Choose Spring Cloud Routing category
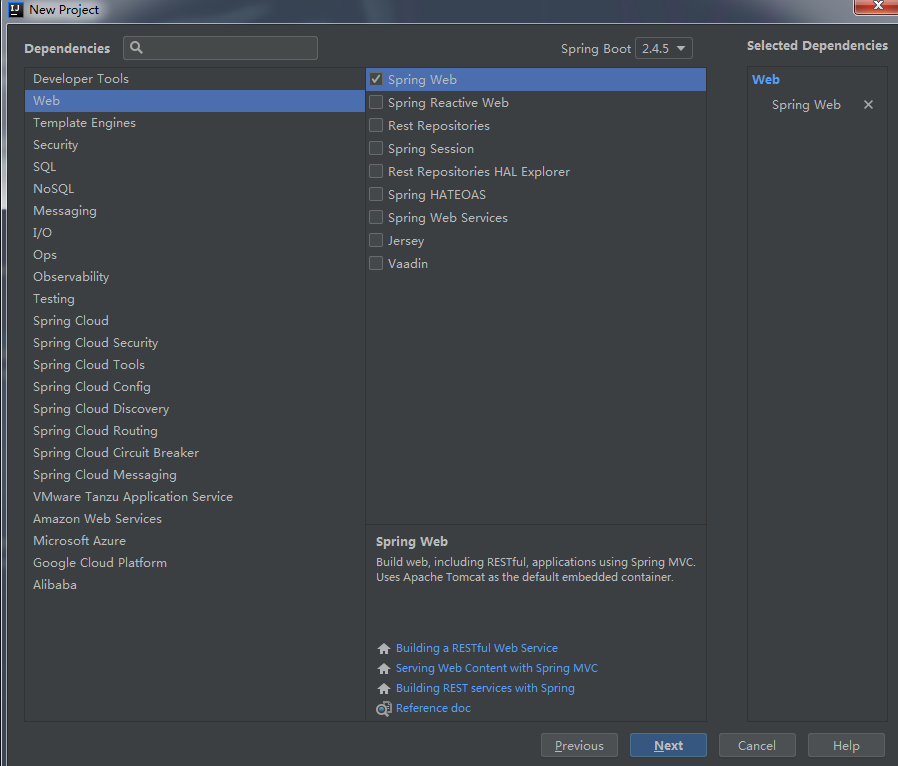This screenshot has width=898, height=766. pyautogui.click(x=195, y=431)
